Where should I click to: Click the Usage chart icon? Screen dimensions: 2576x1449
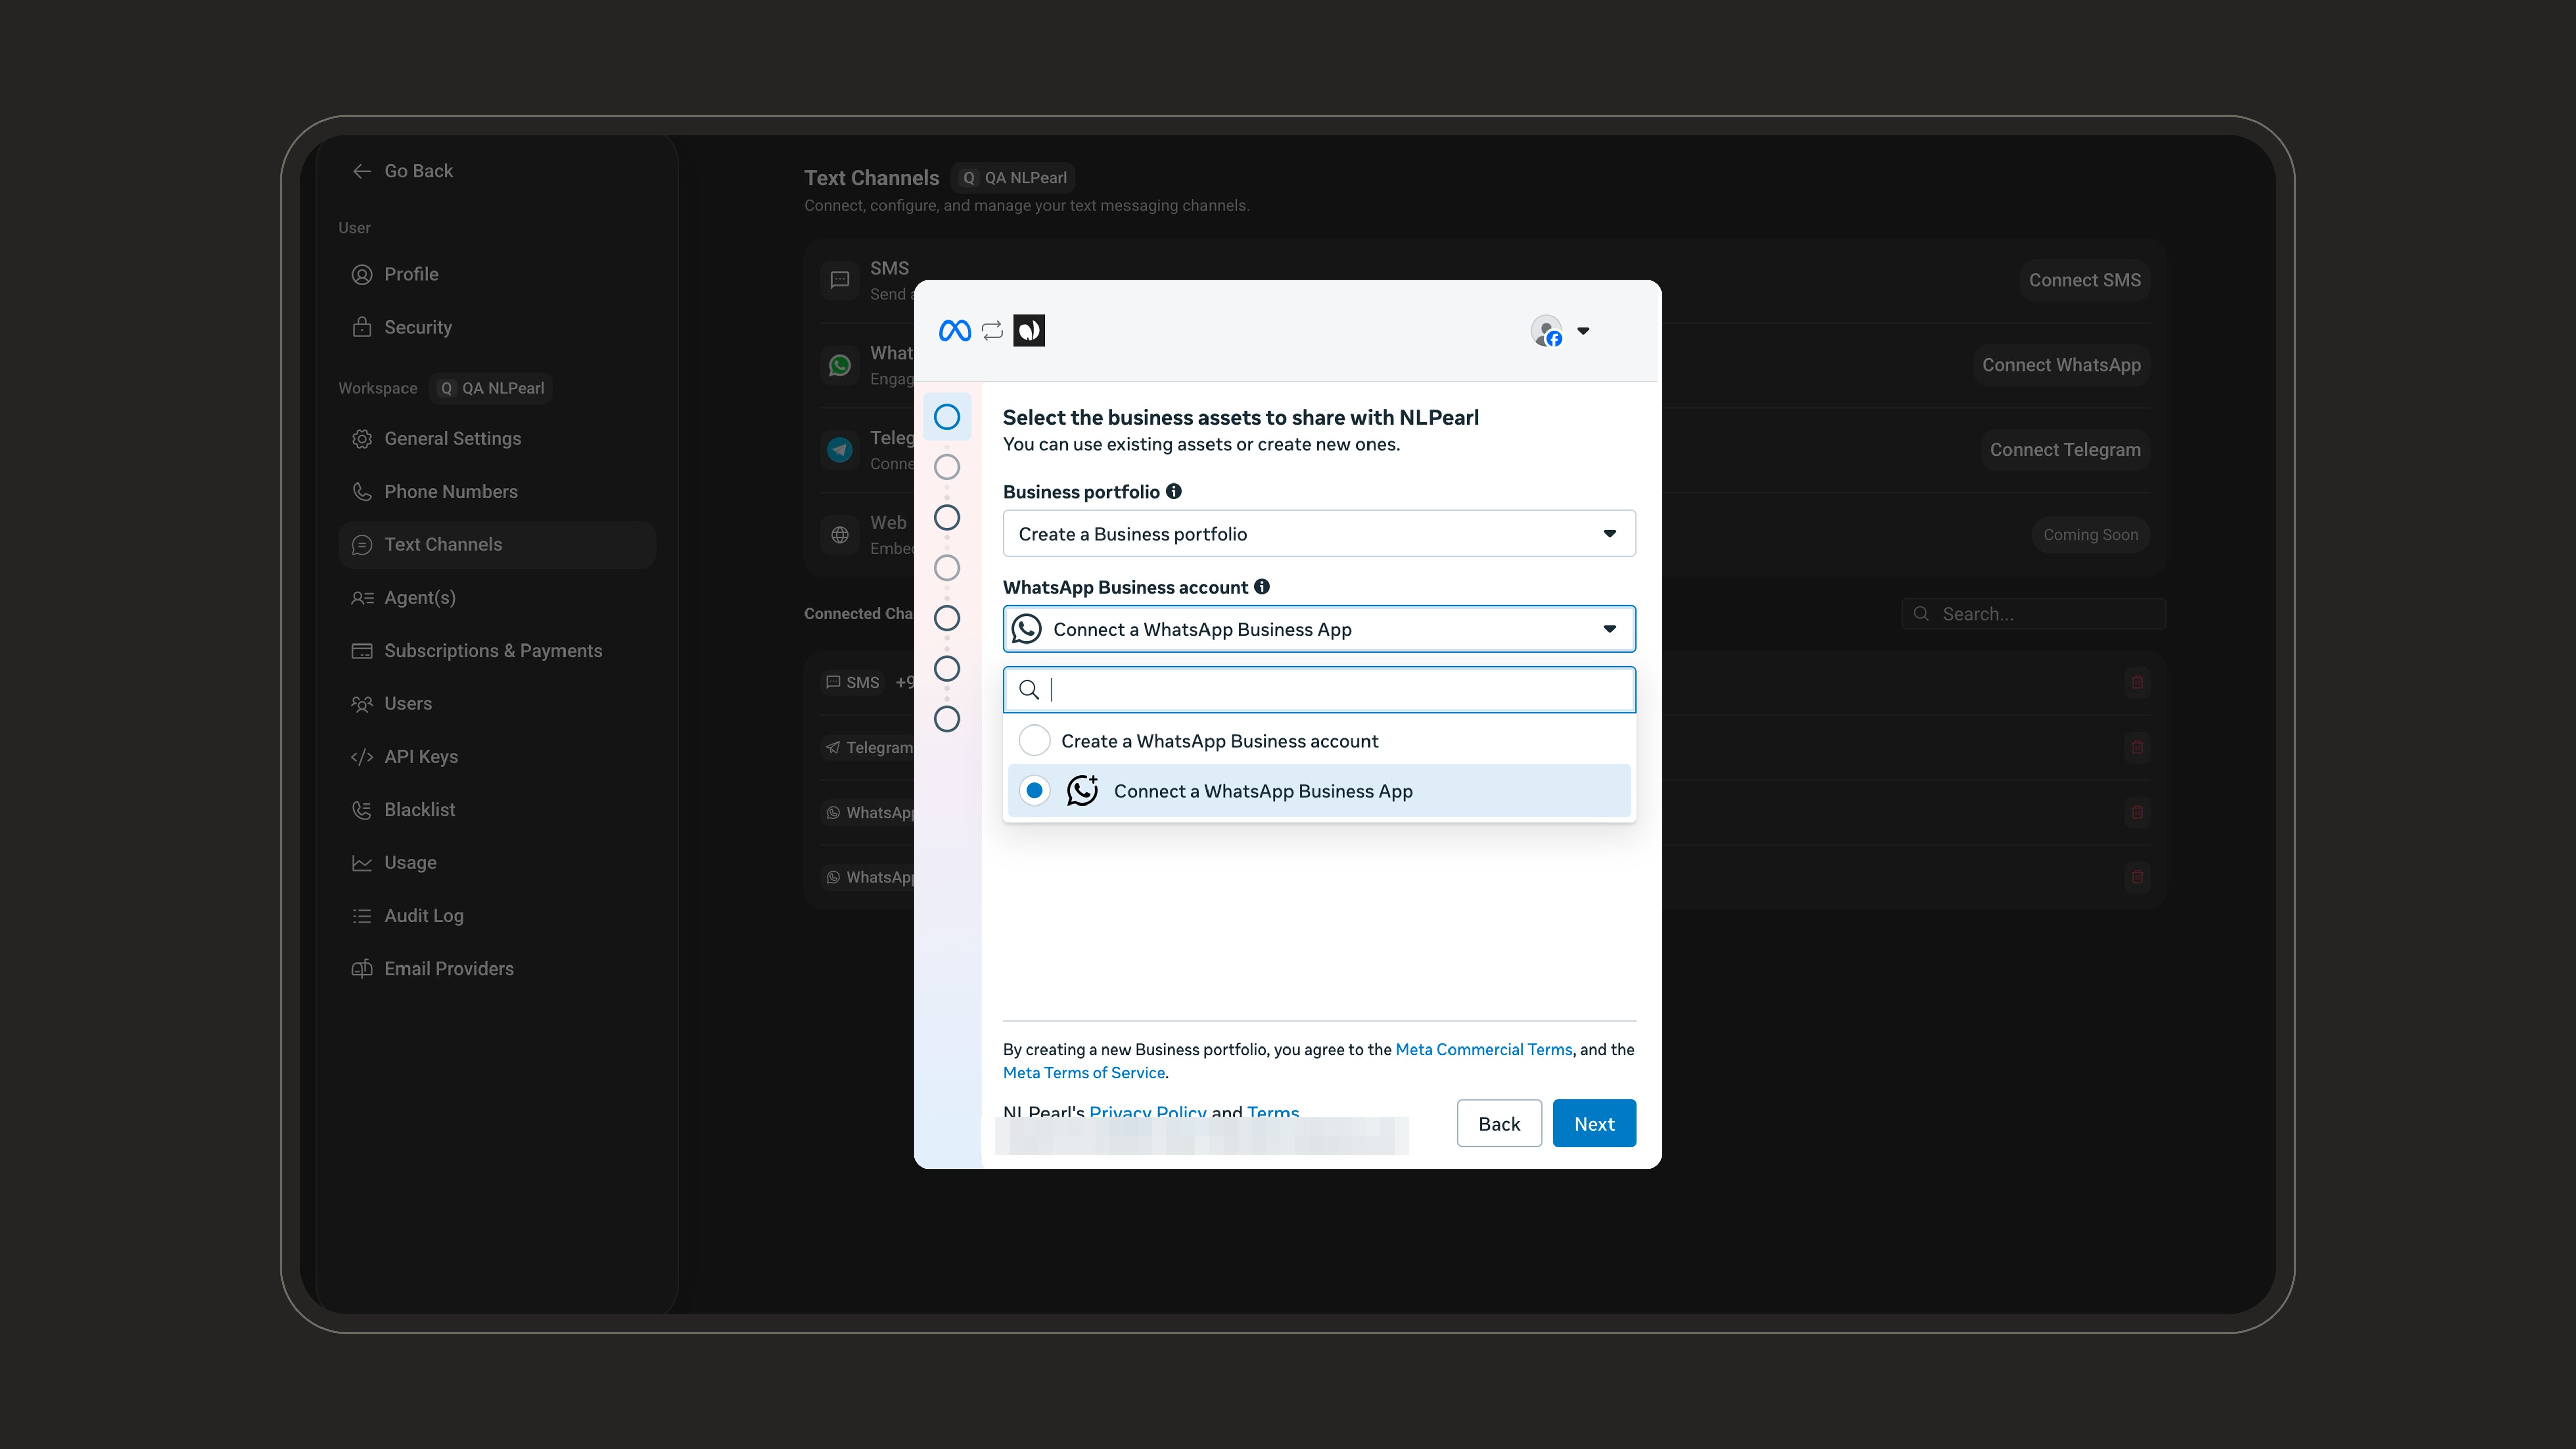click(362, 863)
